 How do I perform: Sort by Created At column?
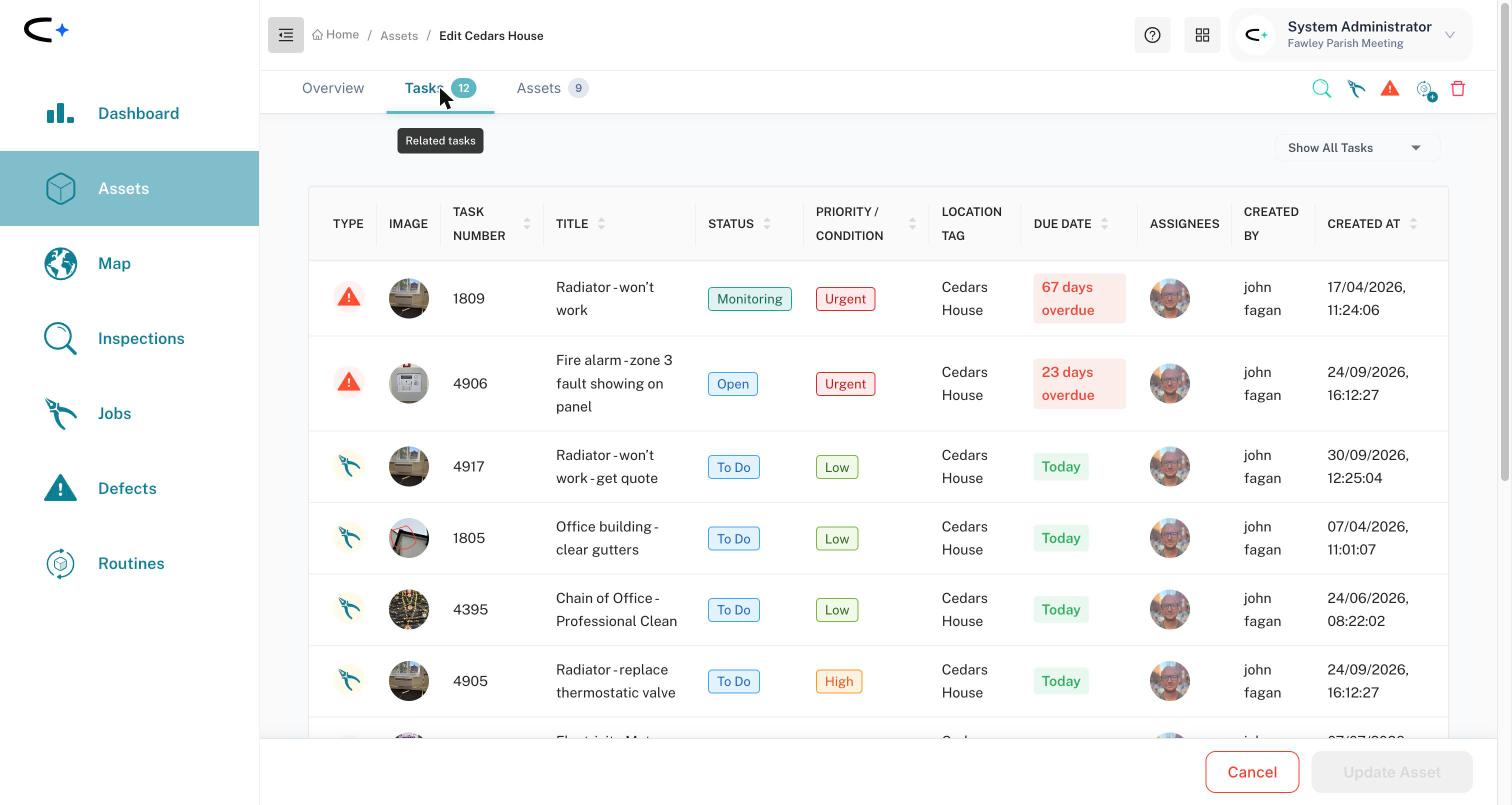click(x=1413, y=224)
